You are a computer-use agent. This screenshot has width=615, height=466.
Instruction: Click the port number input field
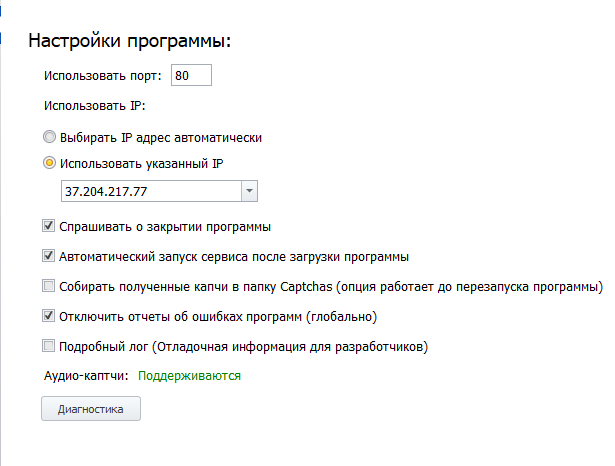(x=191, y=75)
